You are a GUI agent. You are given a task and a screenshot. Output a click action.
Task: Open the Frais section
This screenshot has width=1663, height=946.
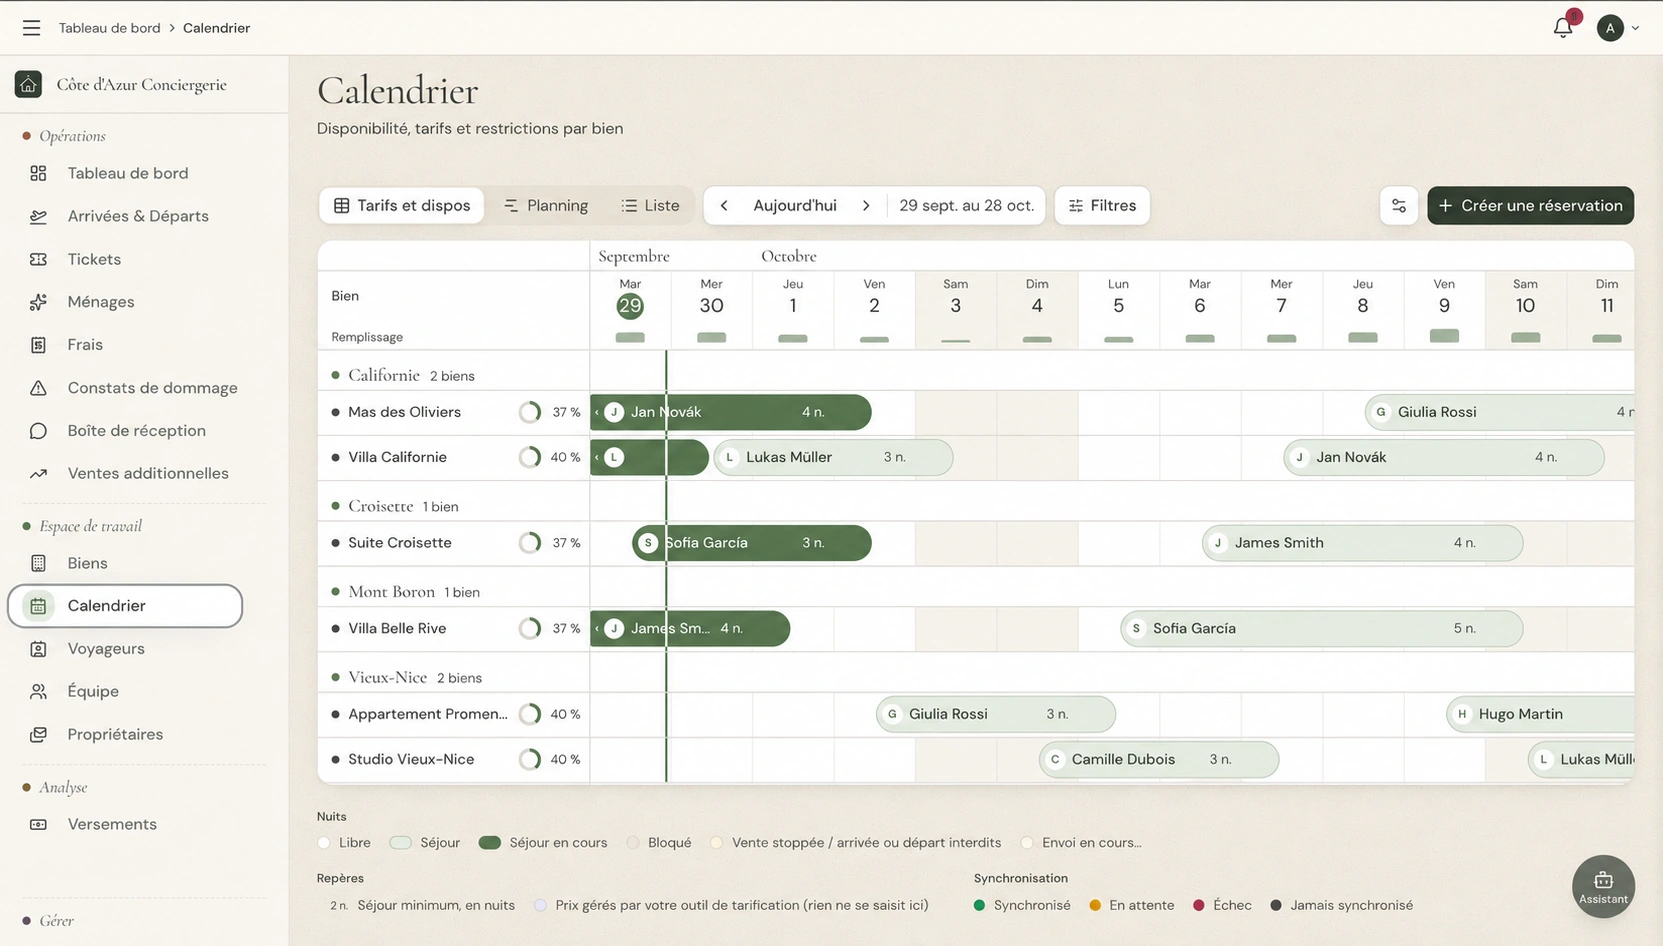[85, 345]
